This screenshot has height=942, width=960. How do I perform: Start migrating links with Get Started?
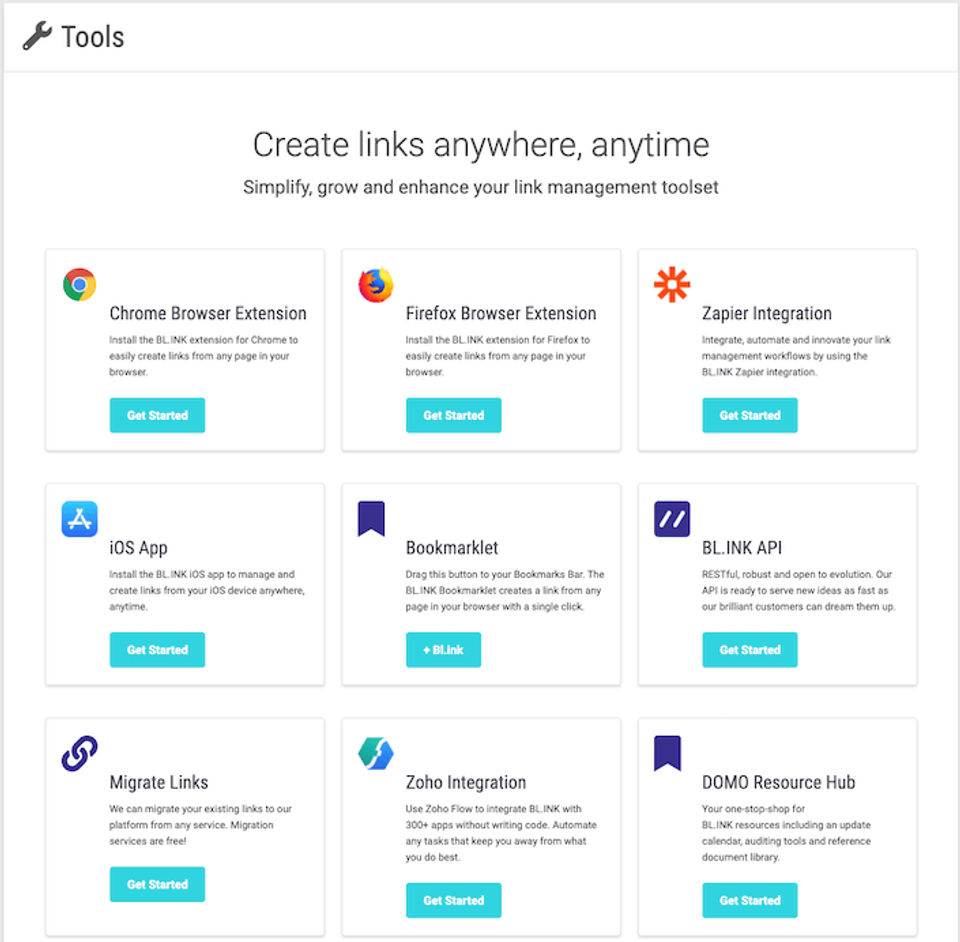(157, 884)
